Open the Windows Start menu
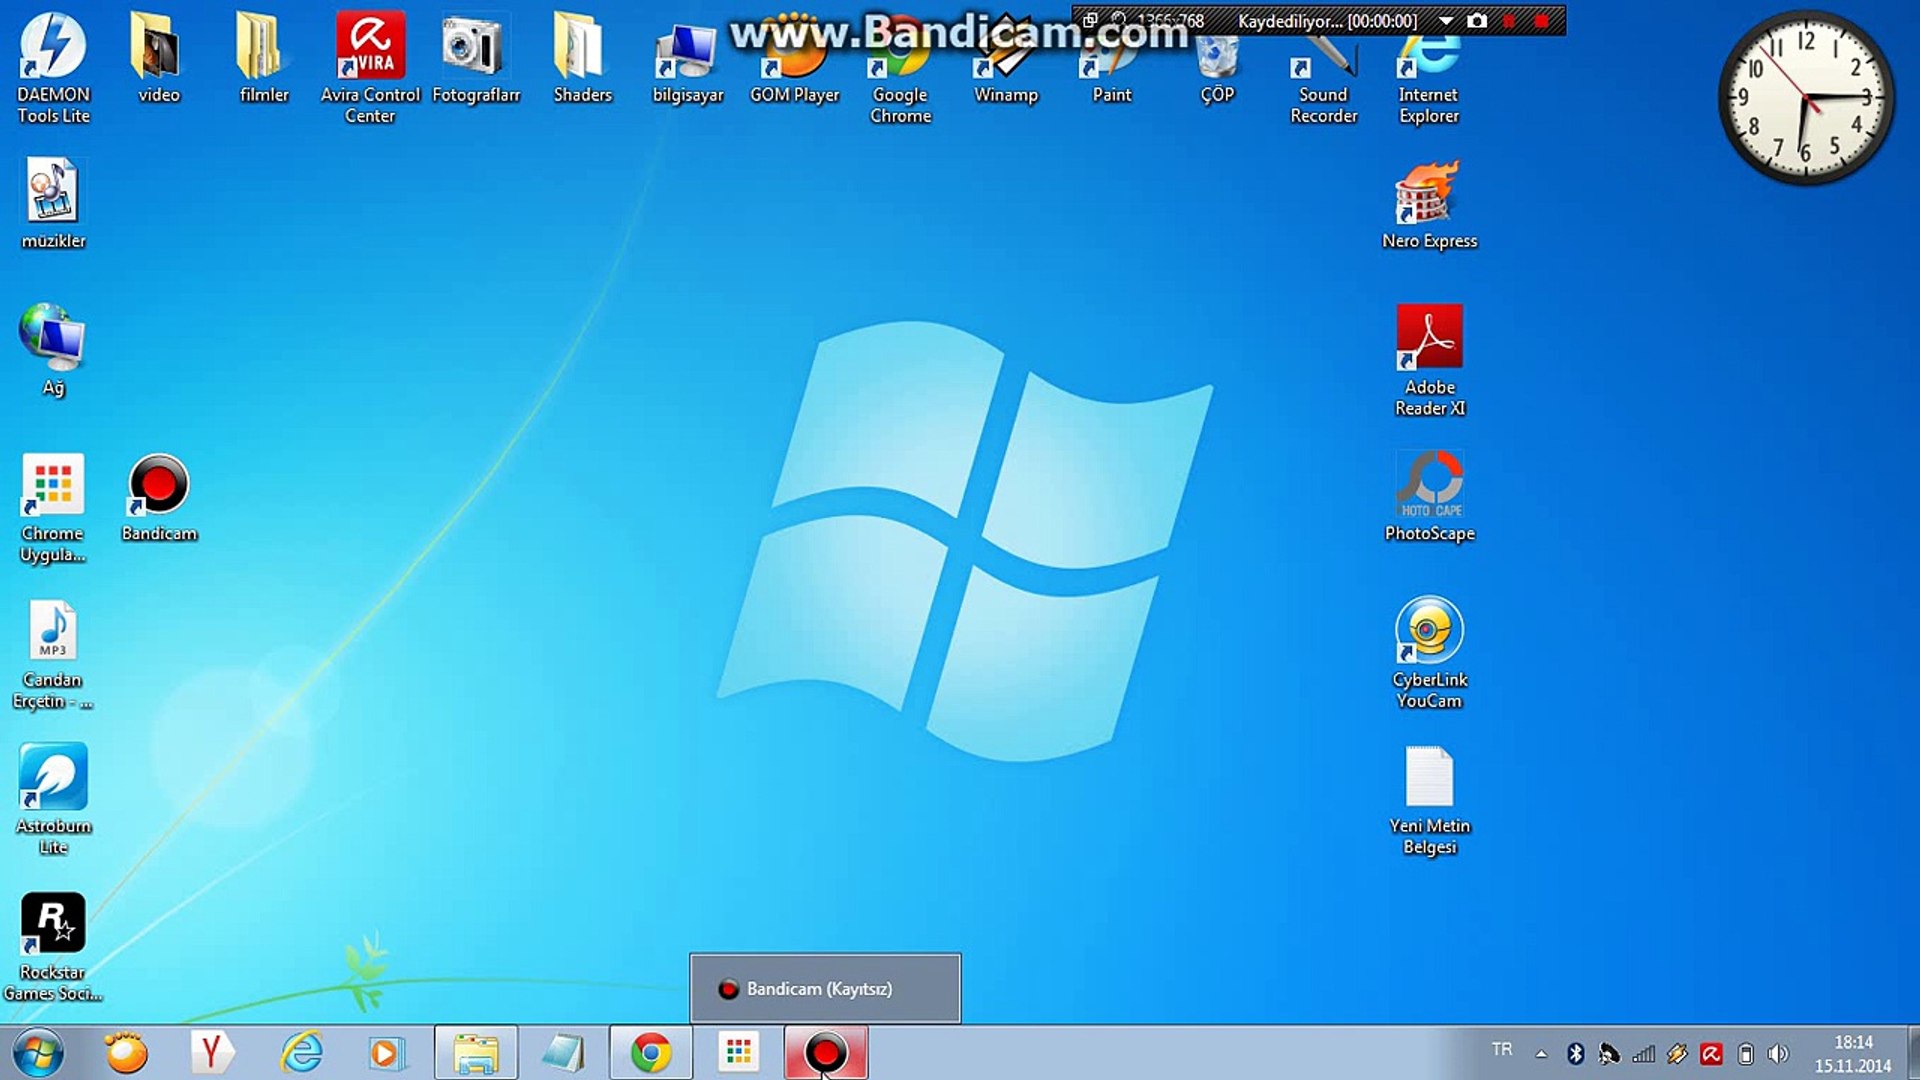Viewport: 1920px width, 1080px height. pyautogui.click(x=38, y=1053)
